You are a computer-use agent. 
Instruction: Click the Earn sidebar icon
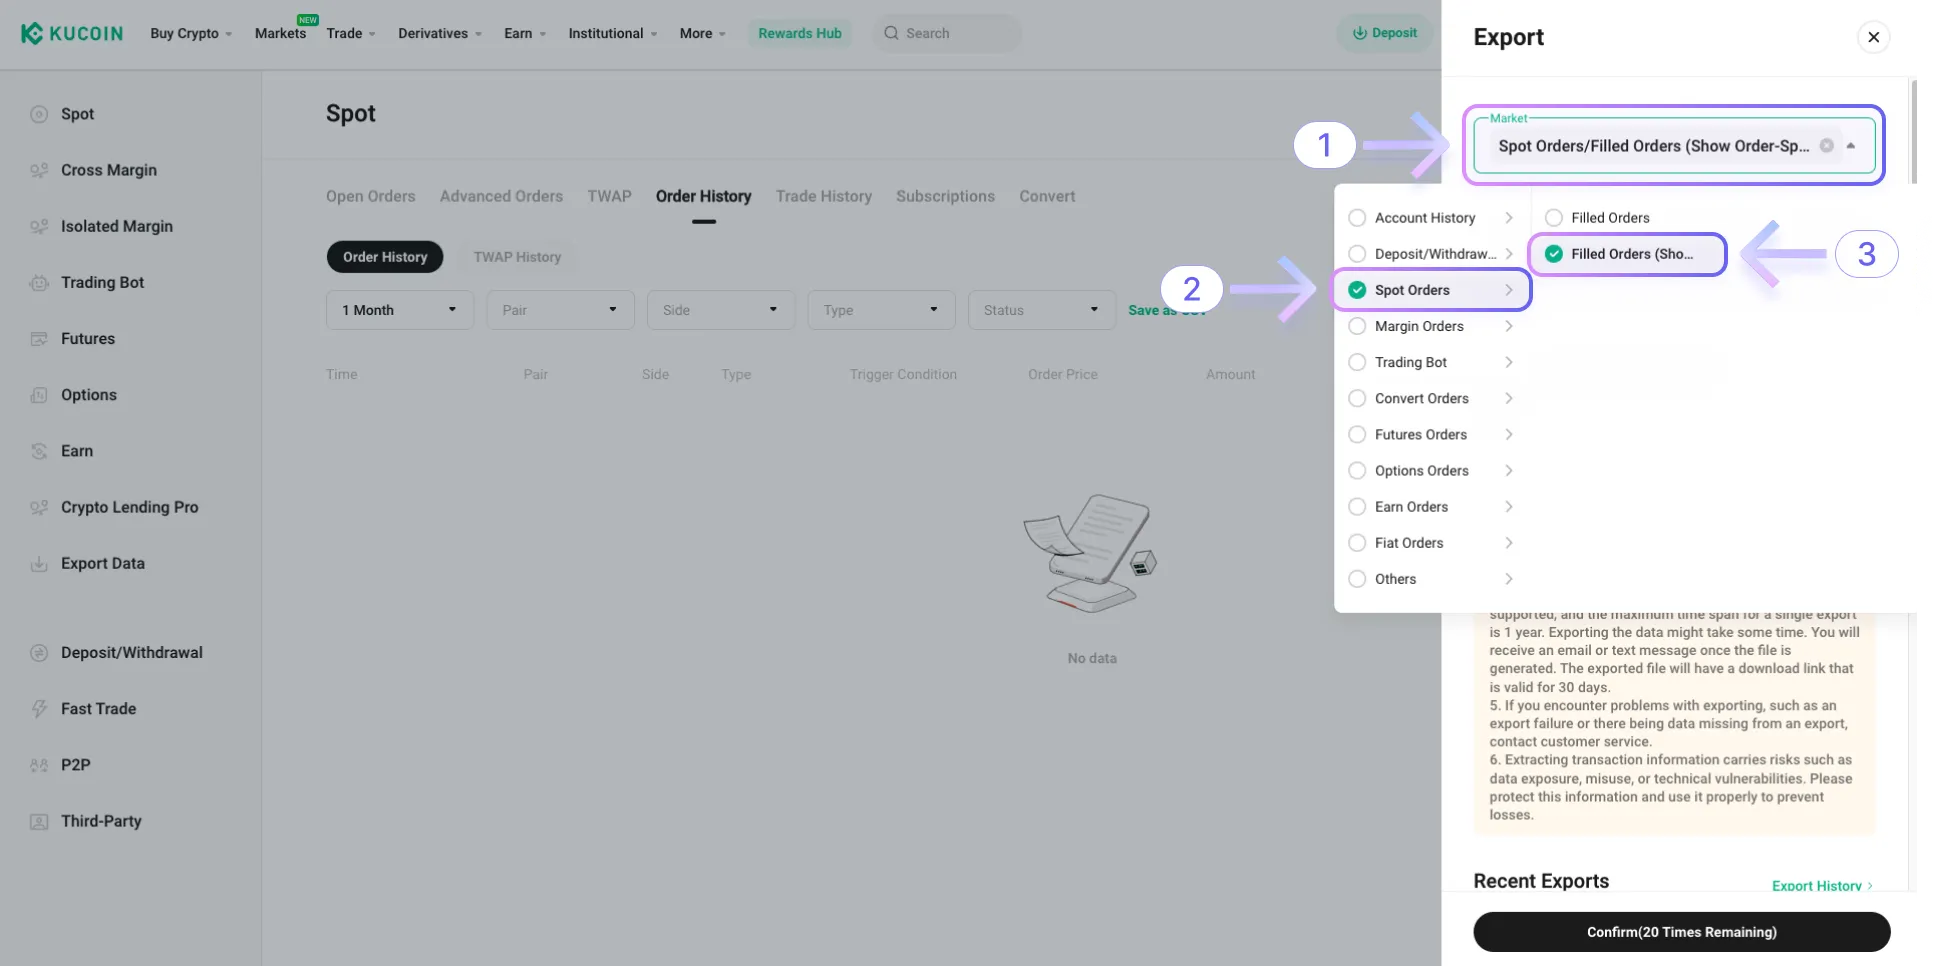pyautogui.click(x=39, y=451)
